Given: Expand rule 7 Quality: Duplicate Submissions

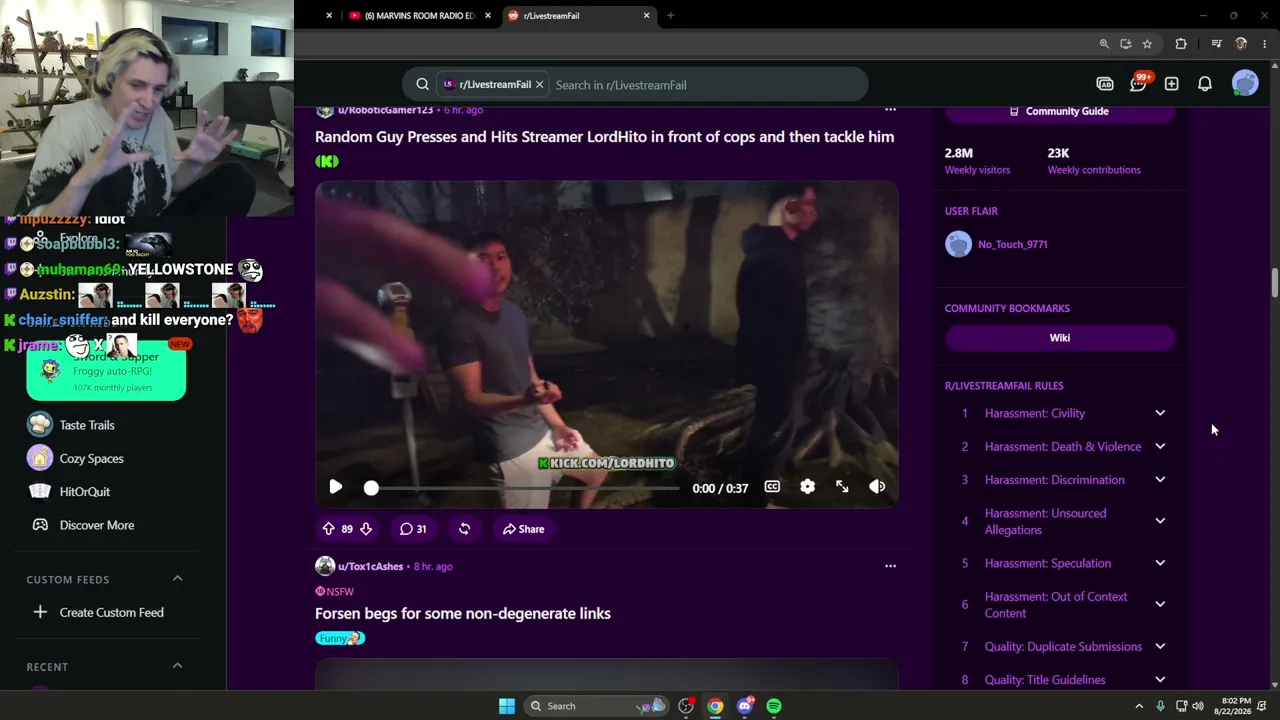Looking at the screenshot, I should [1160, 646].
